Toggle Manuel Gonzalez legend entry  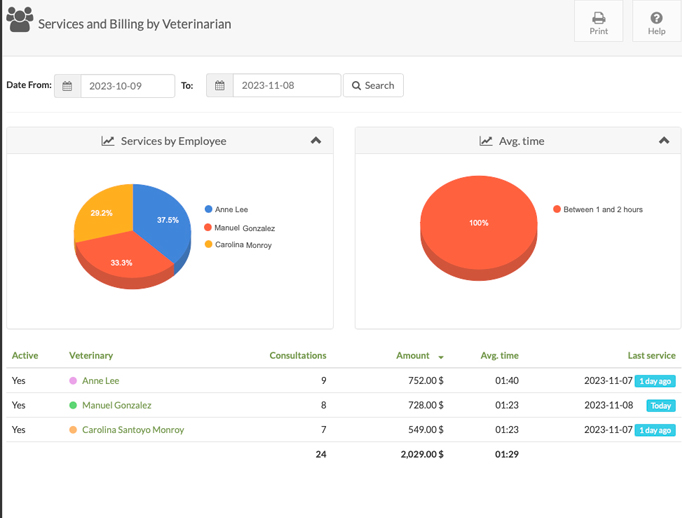(239, 228)
